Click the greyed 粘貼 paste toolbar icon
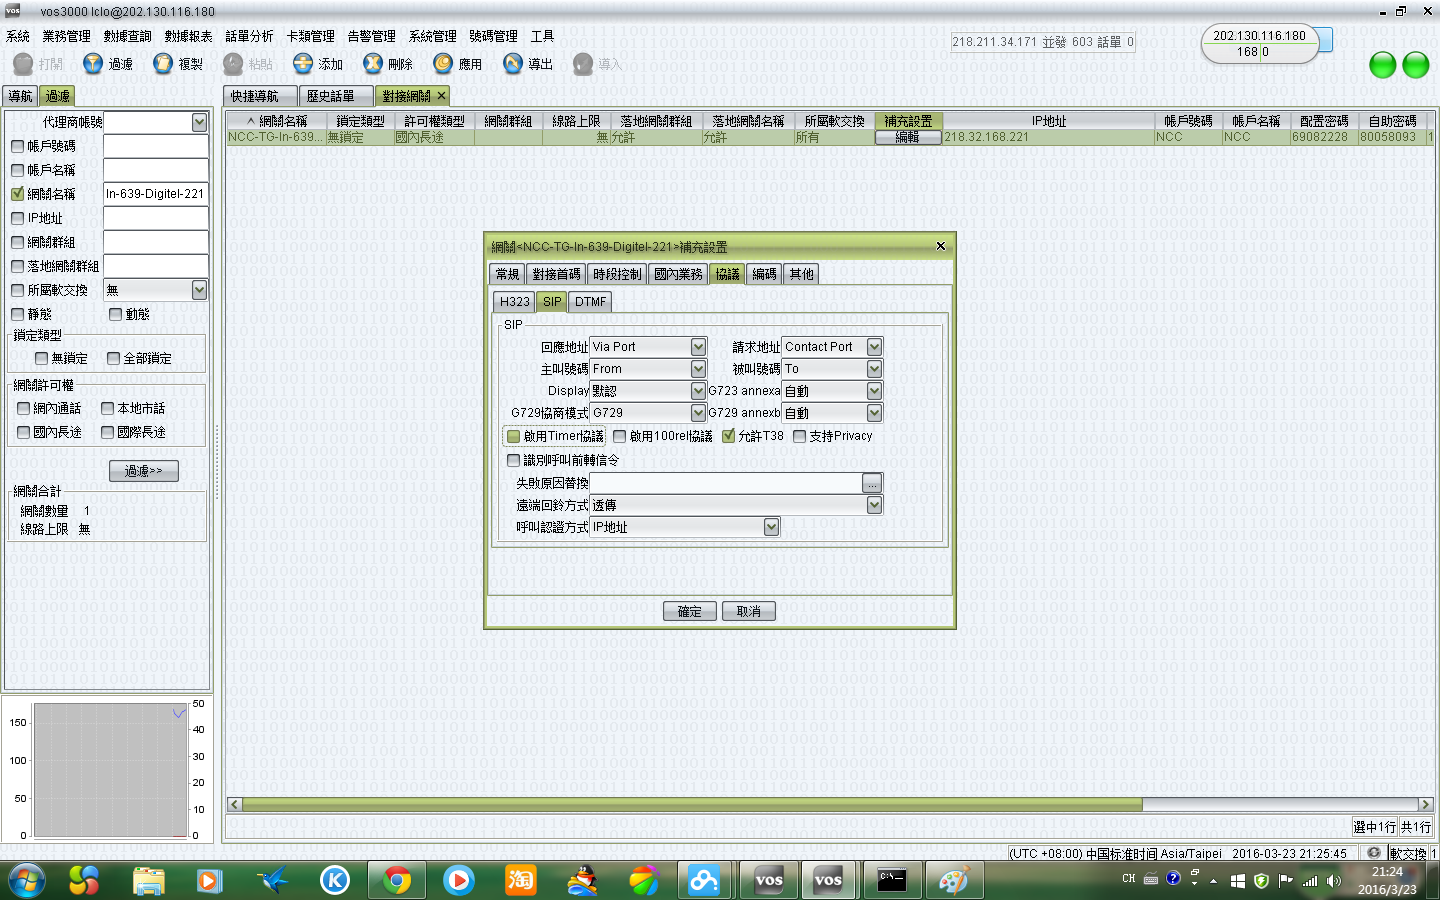This screenshot has width=1440, height=900. point(233,63)
